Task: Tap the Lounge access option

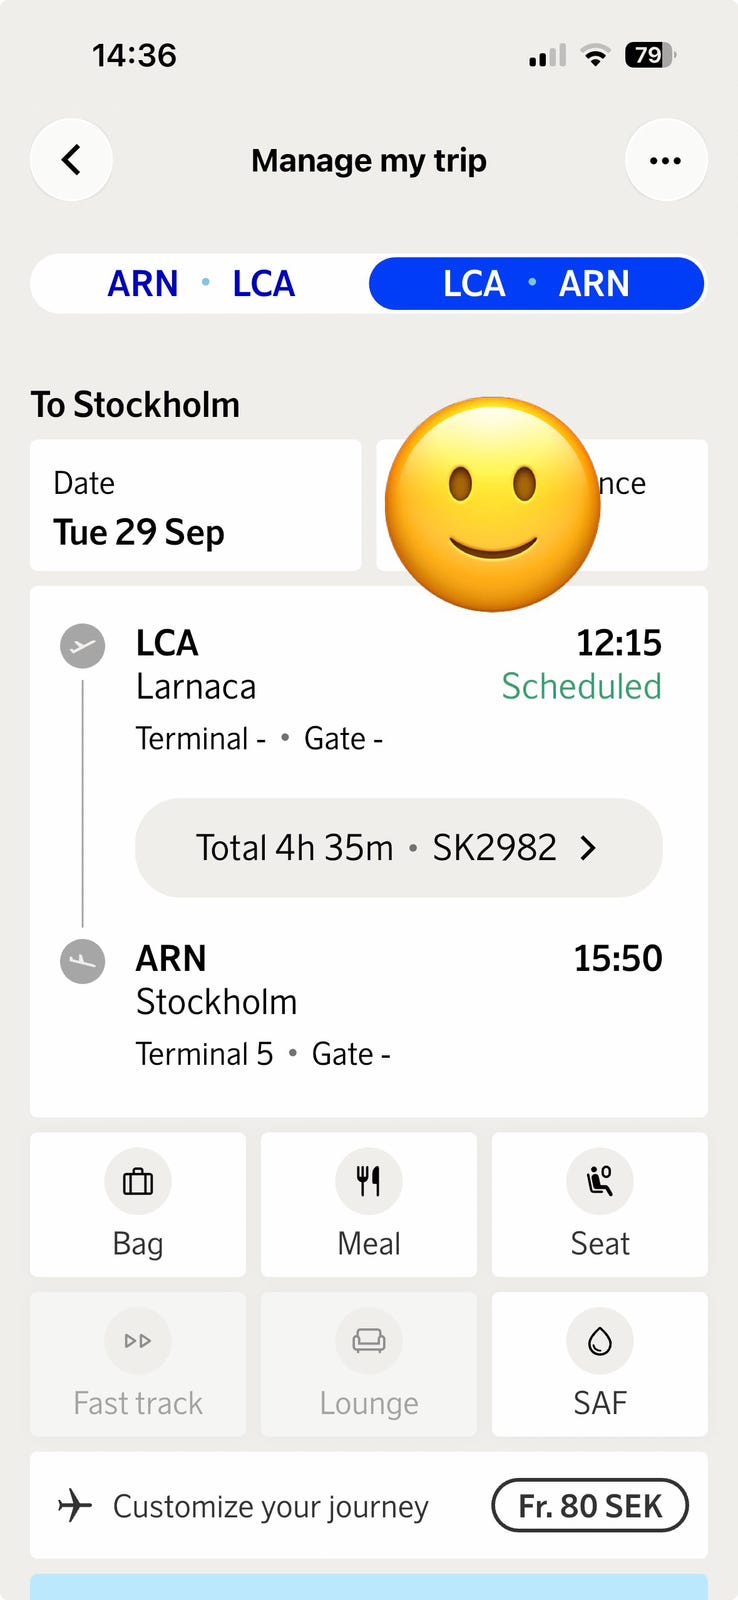Action: coord(369,1364)
